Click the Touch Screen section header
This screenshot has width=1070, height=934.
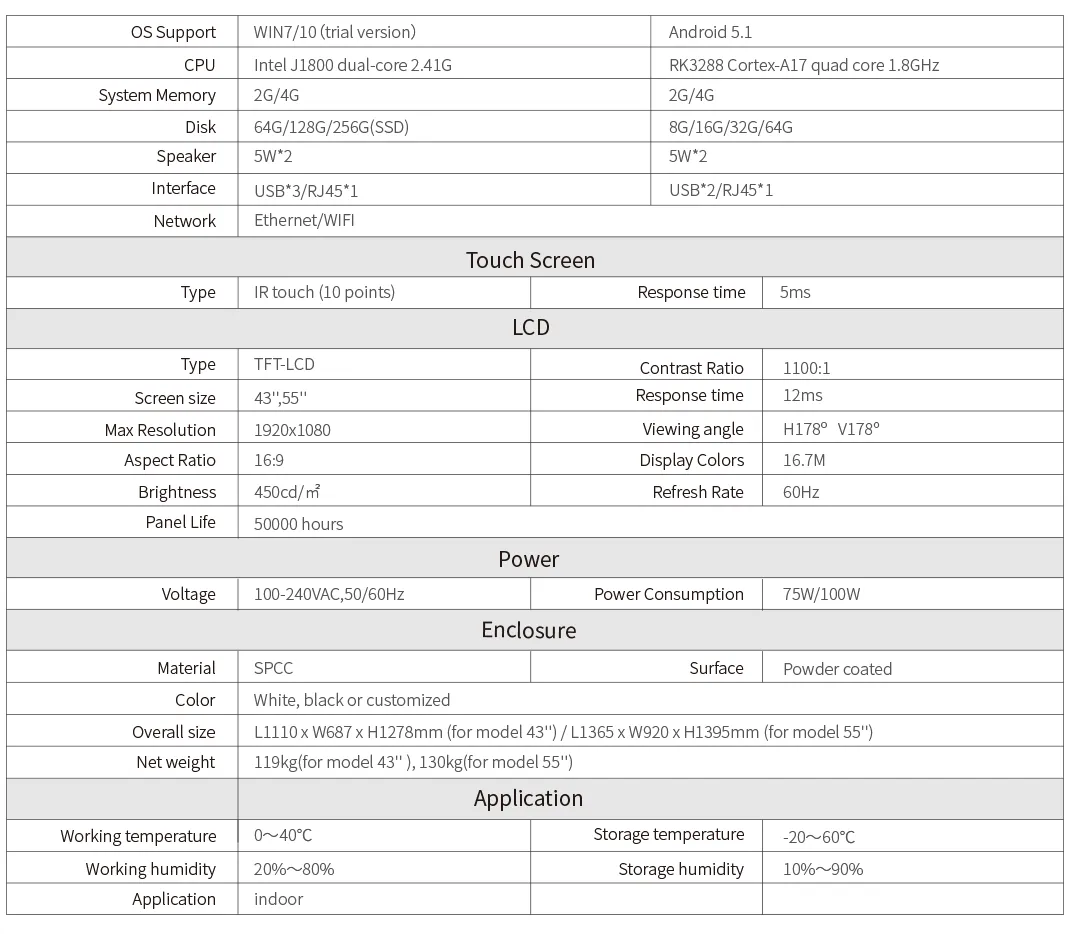click(x=530, y=260)
